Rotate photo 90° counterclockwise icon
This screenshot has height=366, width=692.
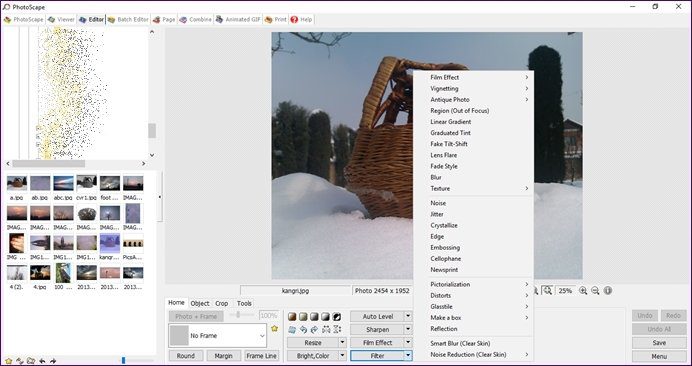(303, 329)
